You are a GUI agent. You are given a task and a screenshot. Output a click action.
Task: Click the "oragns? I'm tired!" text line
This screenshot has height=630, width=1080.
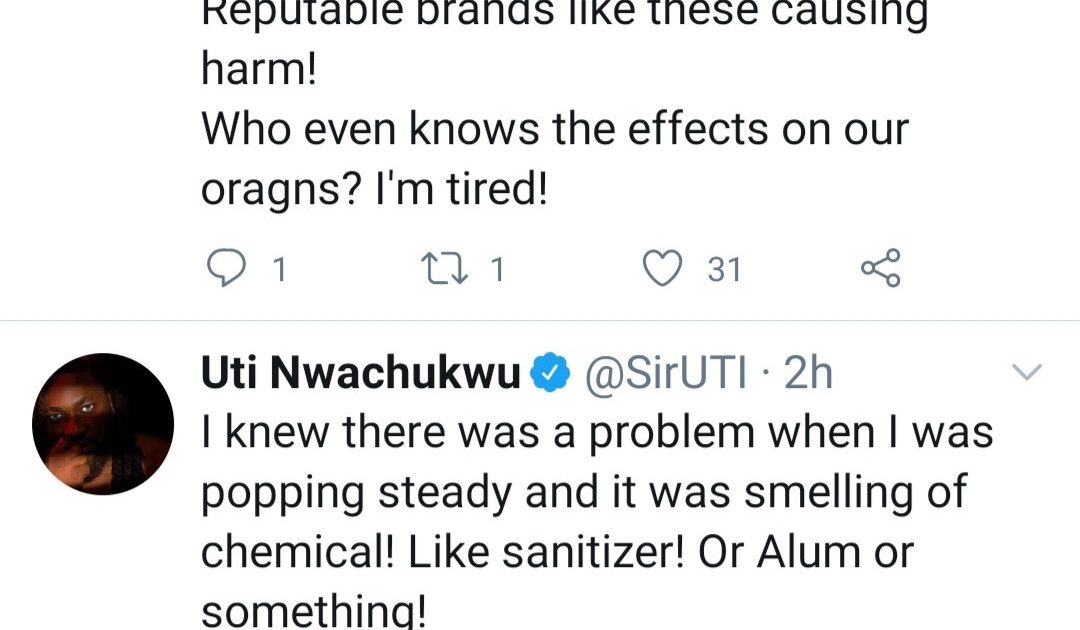click(x=375, y=190)
